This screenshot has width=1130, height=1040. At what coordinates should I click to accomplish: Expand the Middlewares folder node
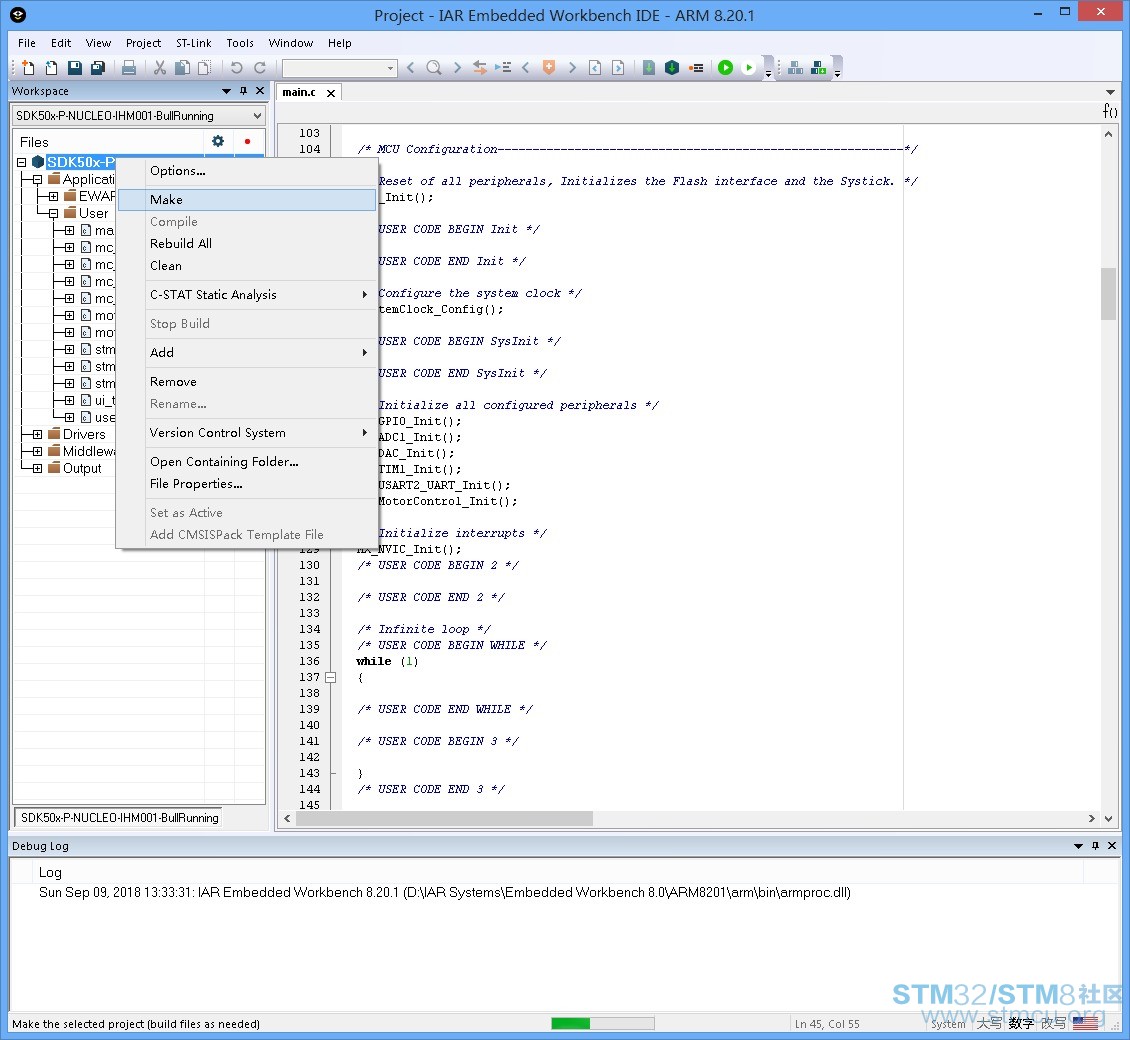pos(37,451)
